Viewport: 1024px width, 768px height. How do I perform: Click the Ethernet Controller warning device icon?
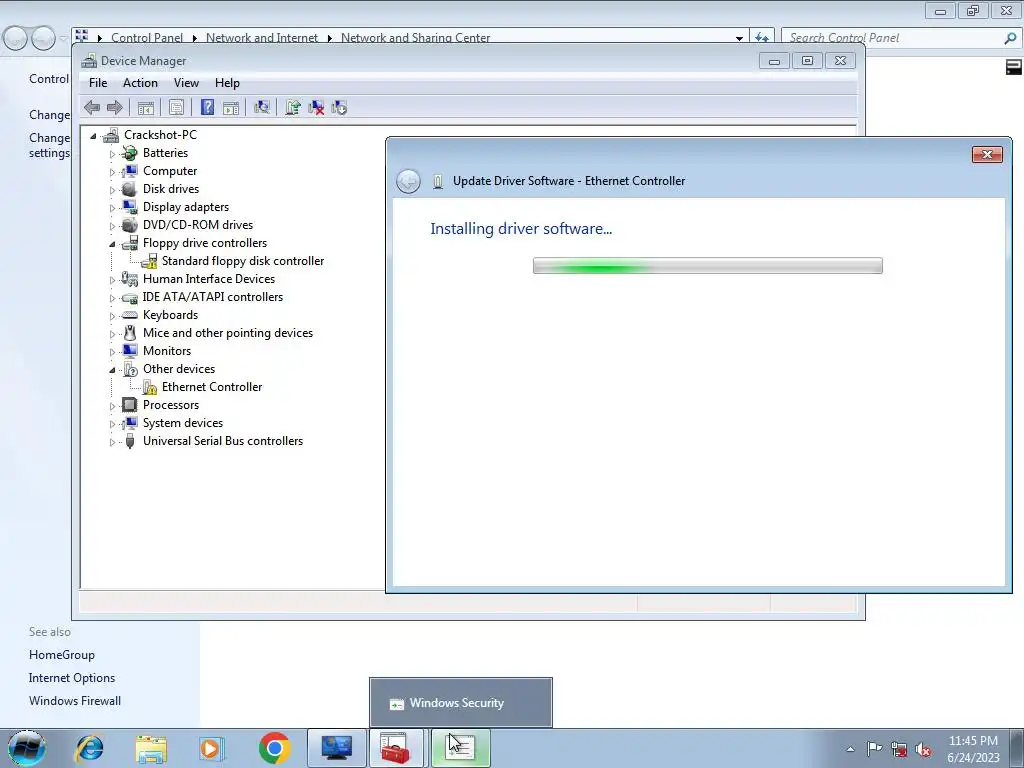pyautogui.click(x=150, y=387)
